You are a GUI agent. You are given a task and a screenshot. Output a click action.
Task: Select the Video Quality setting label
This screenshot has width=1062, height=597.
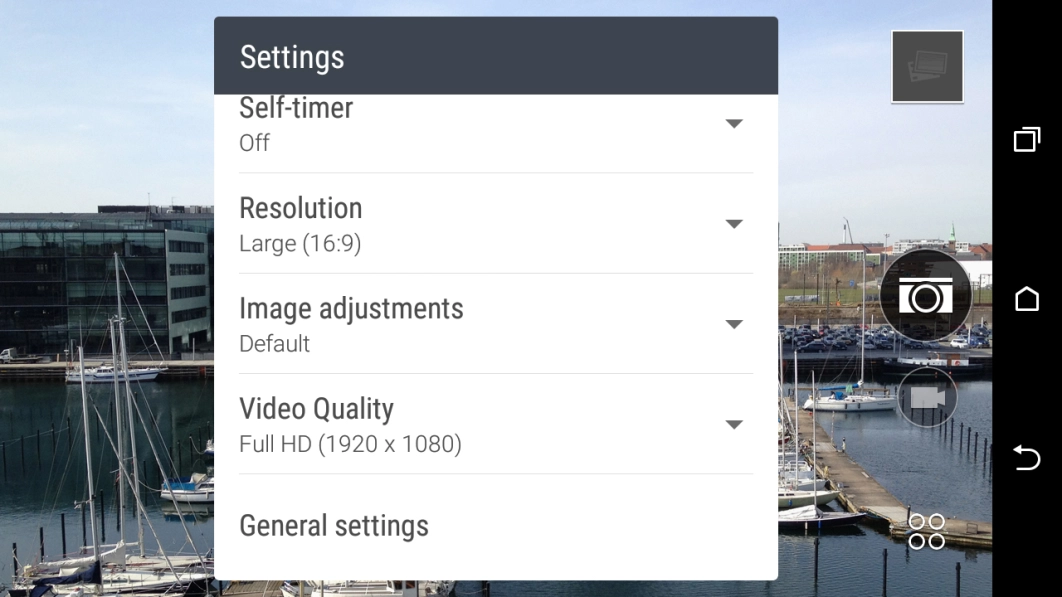(x=316, y=408)
